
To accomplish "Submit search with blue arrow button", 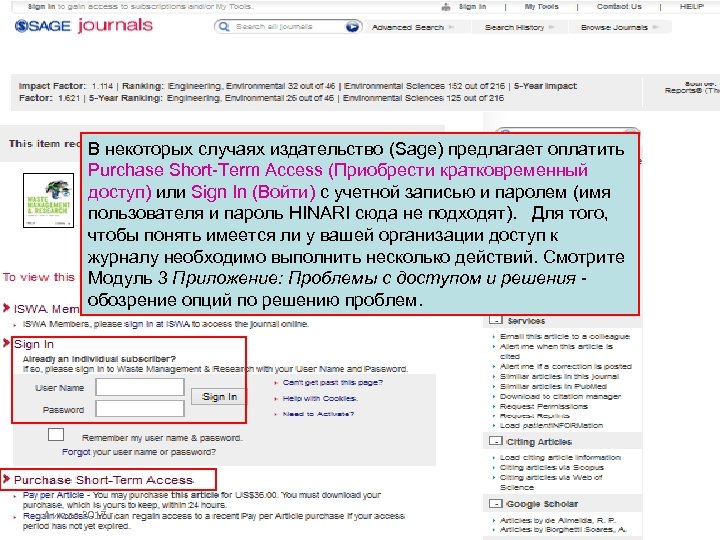I will 352,27.
